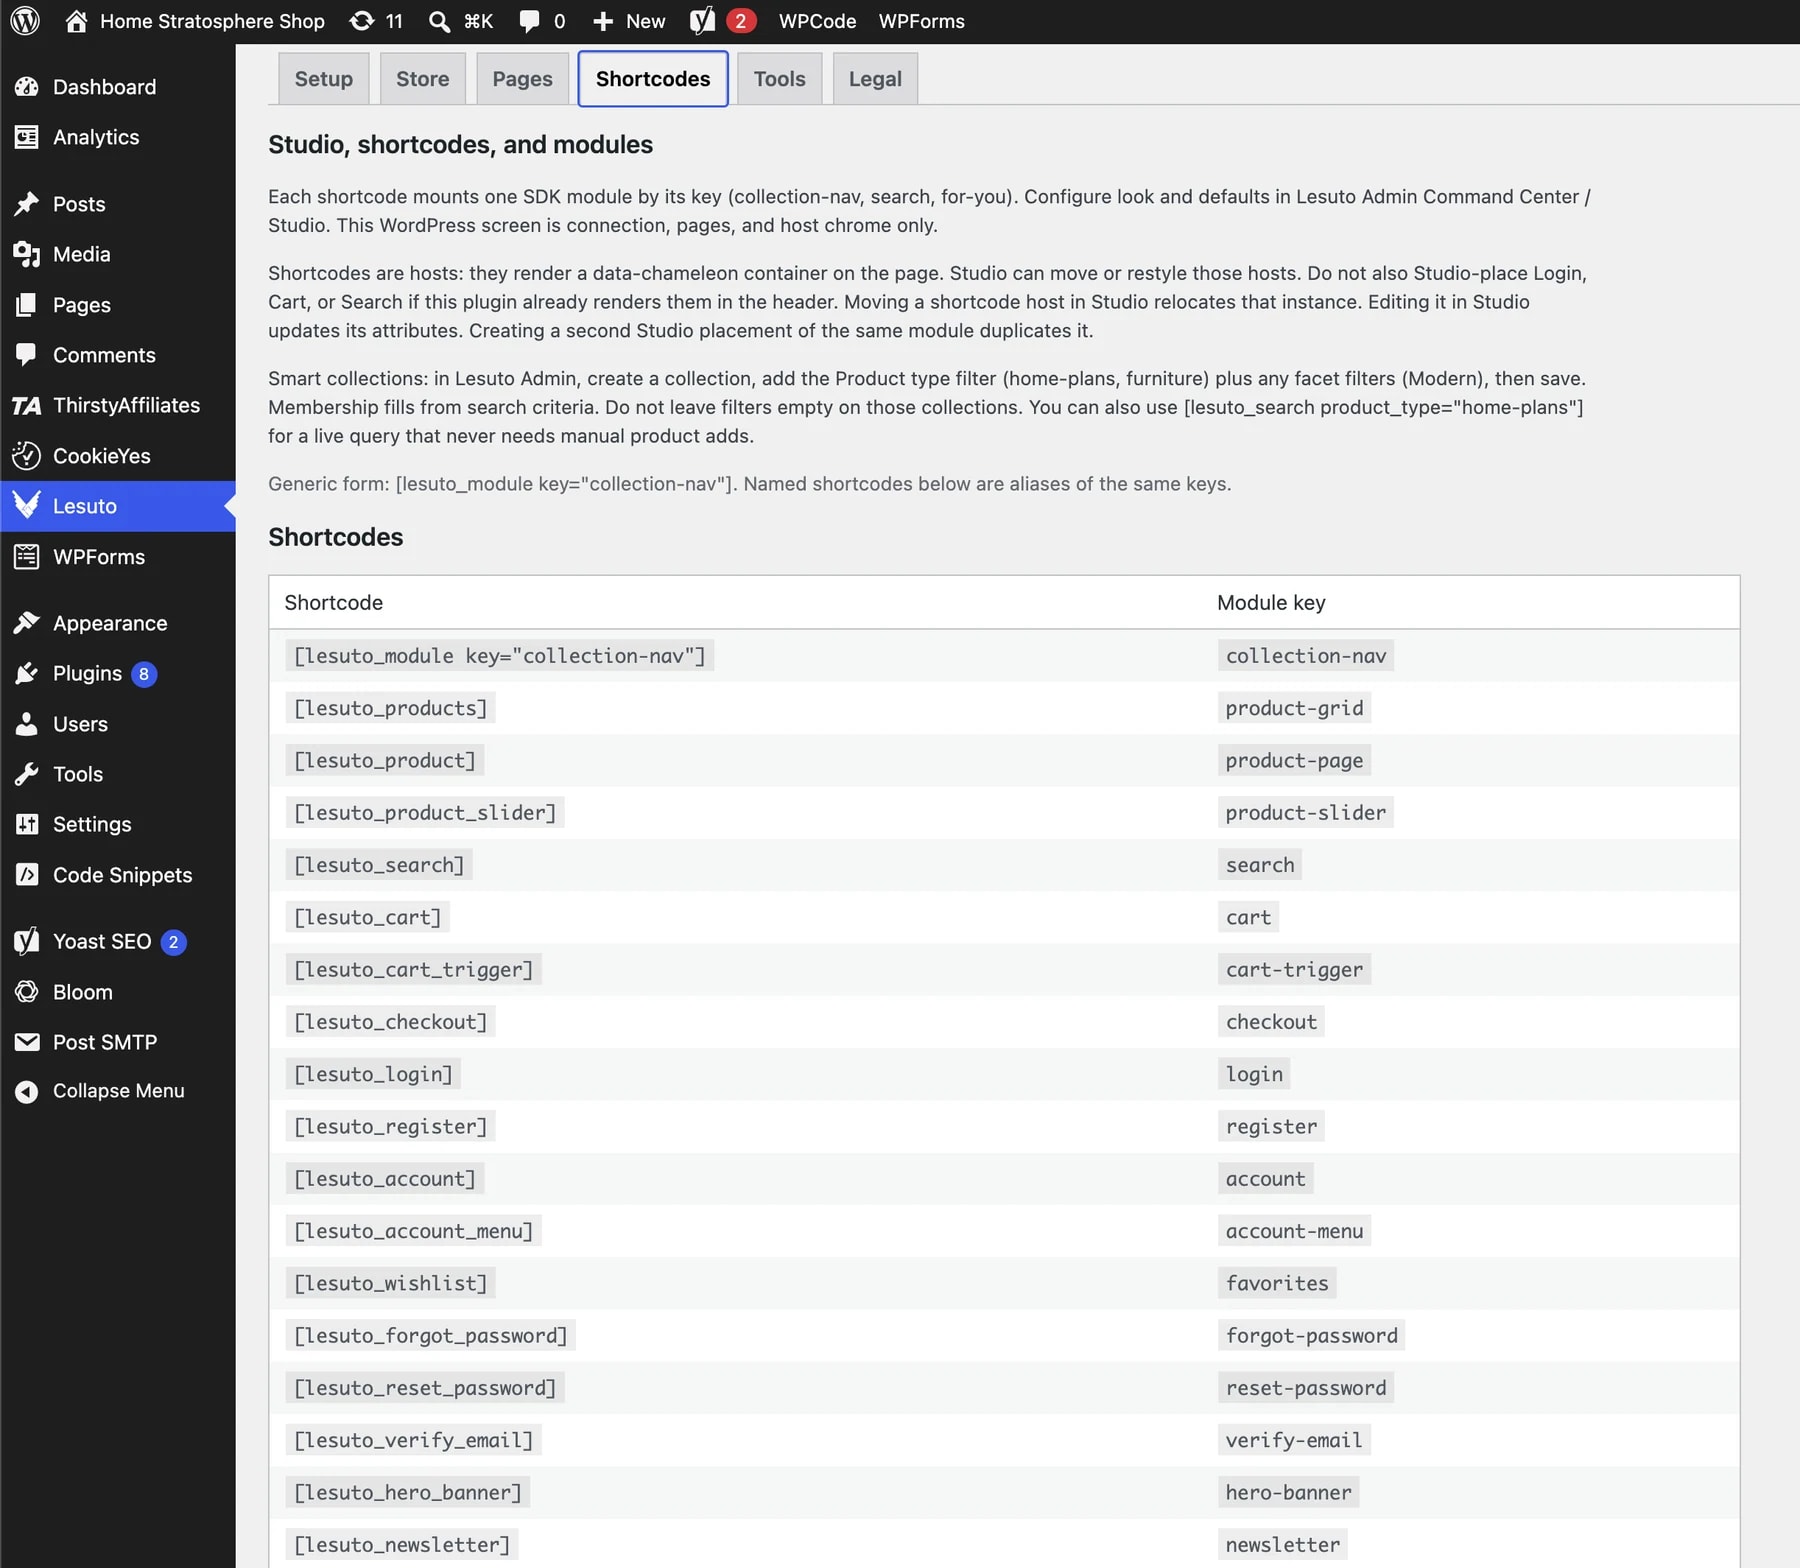Click the Analytics sidebar icon

pyautogui.click(x=27, y=137)
